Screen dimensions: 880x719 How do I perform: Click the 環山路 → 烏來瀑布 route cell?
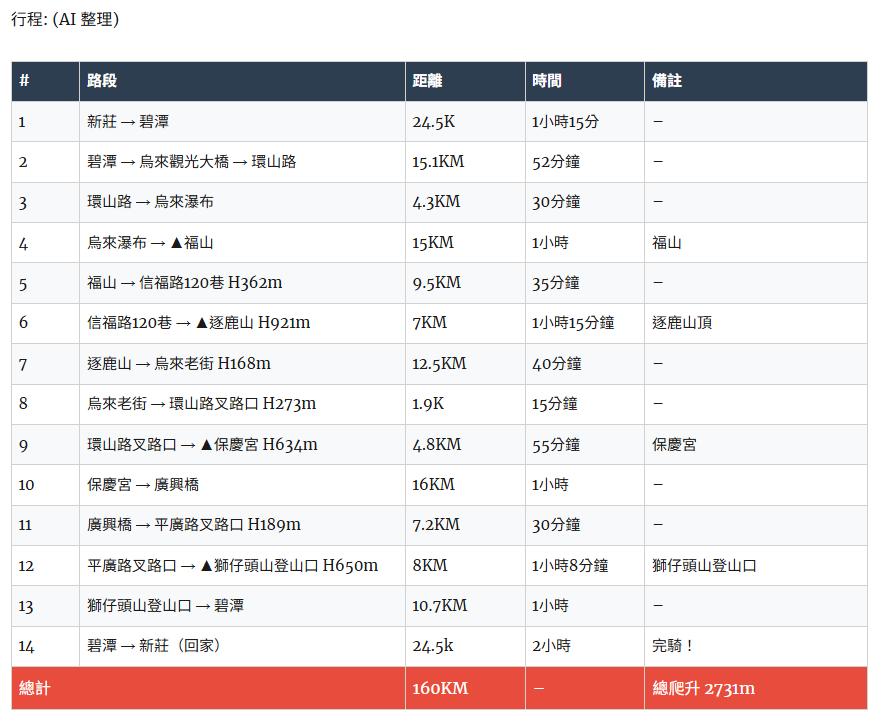150,202
